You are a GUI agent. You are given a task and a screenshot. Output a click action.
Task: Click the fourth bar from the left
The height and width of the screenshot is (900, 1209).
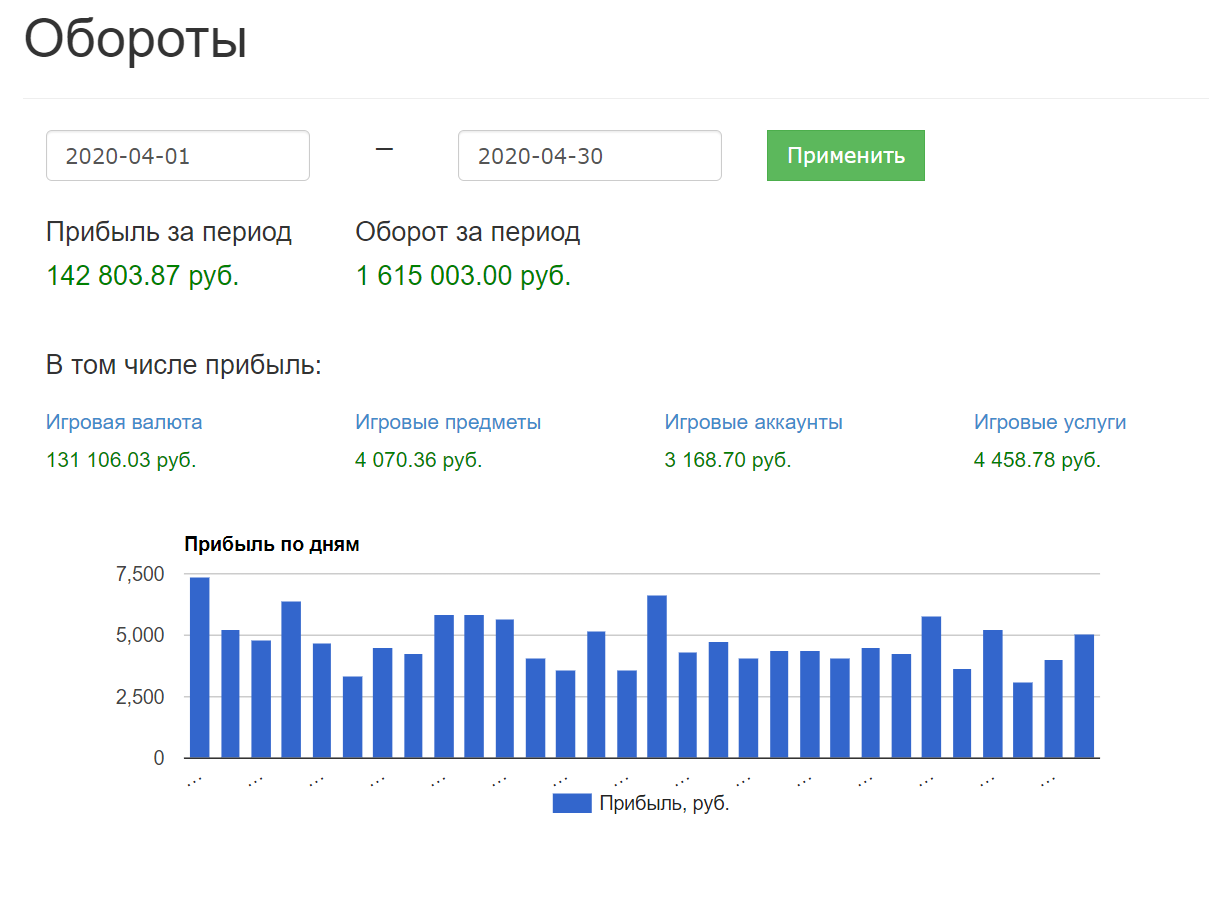click(x=291, y=679)
